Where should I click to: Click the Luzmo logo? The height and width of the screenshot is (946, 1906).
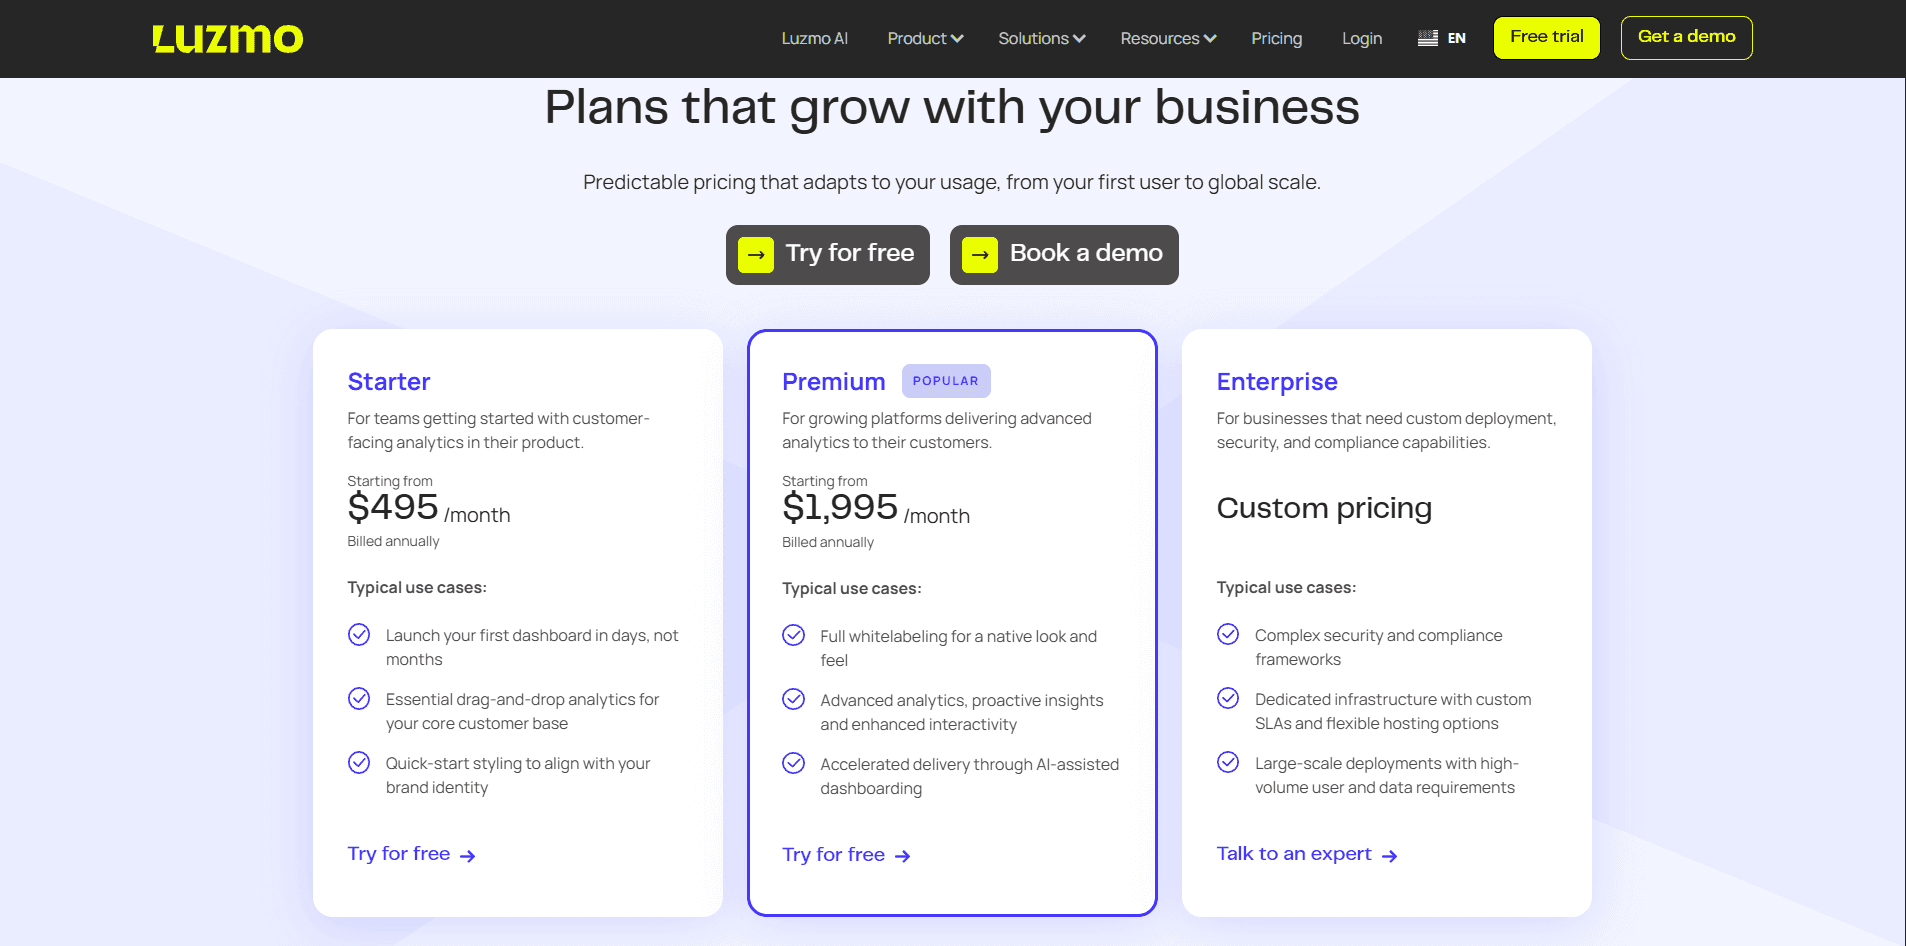pos(227,39)
